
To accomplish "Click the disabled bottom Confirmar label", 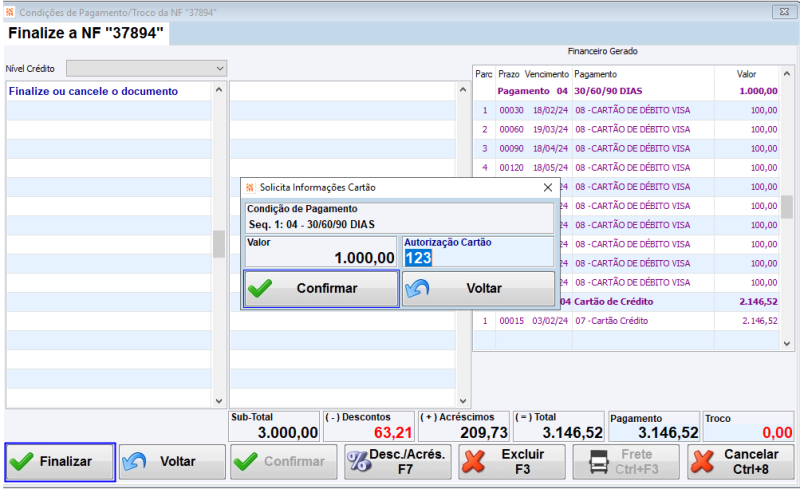I will coord(294,461).
